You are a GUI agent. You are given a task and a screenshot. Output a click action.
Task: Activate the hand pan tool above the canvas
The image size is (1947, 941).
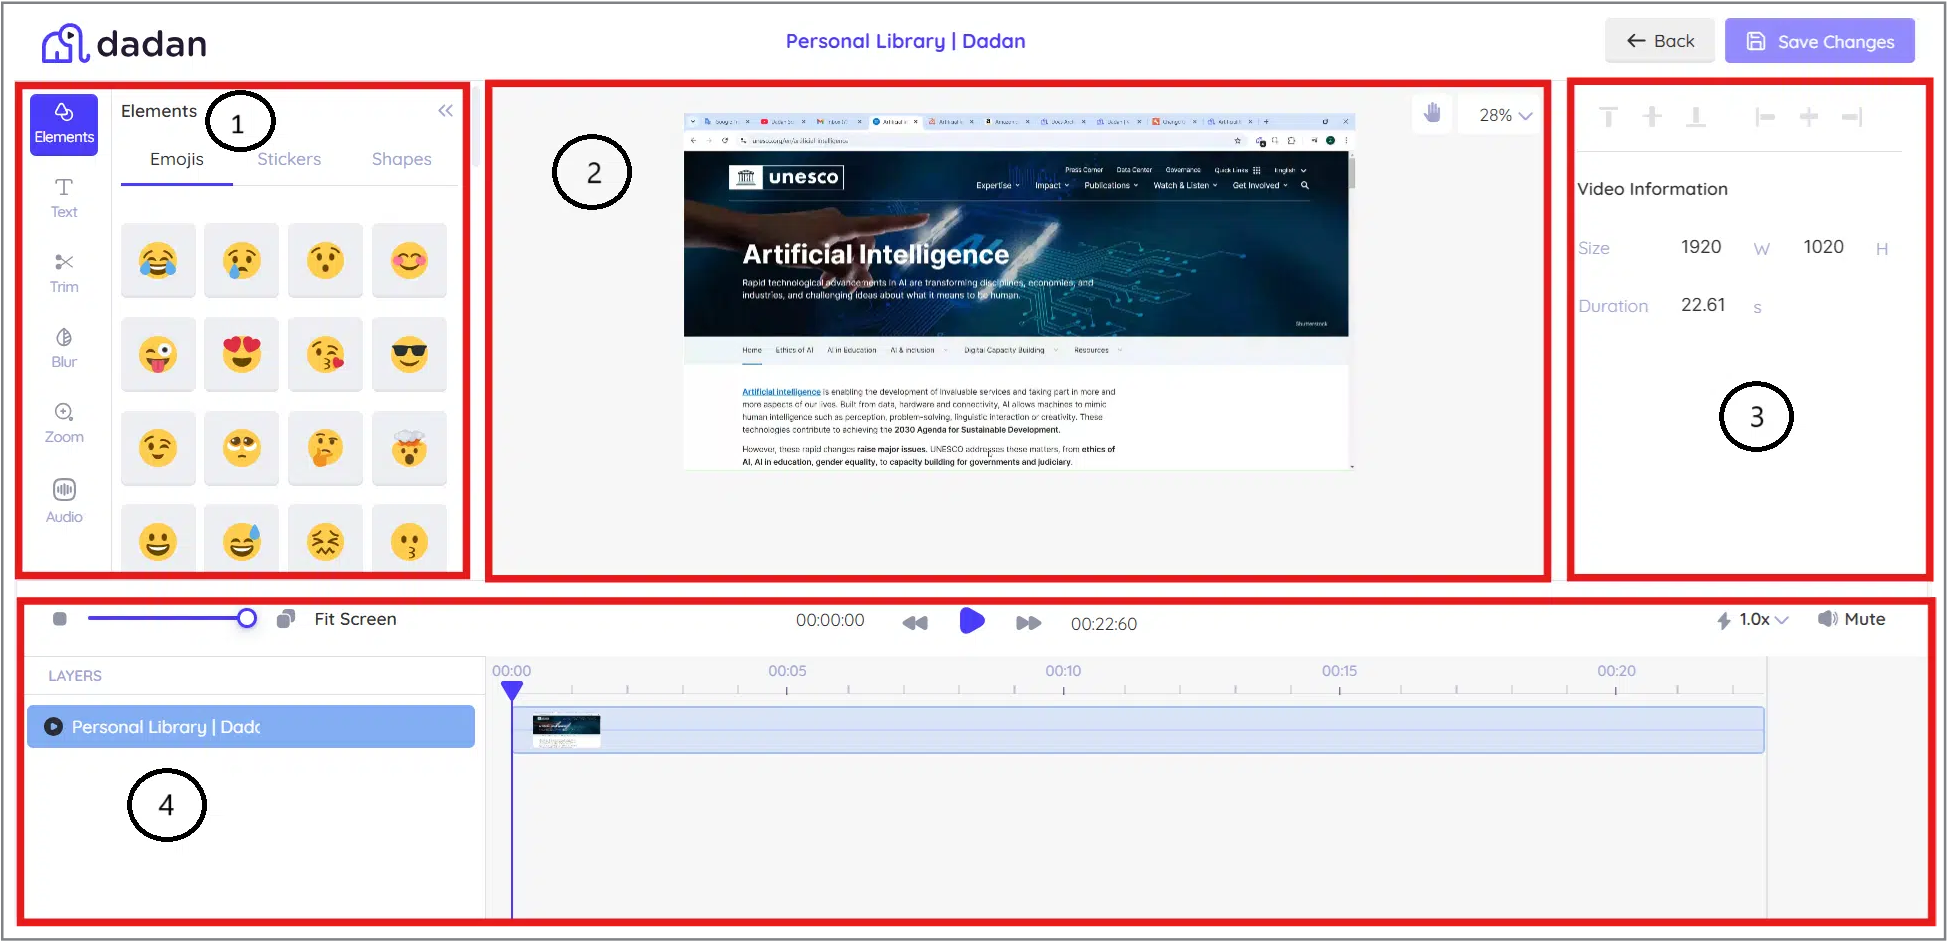coord(1432,113)
